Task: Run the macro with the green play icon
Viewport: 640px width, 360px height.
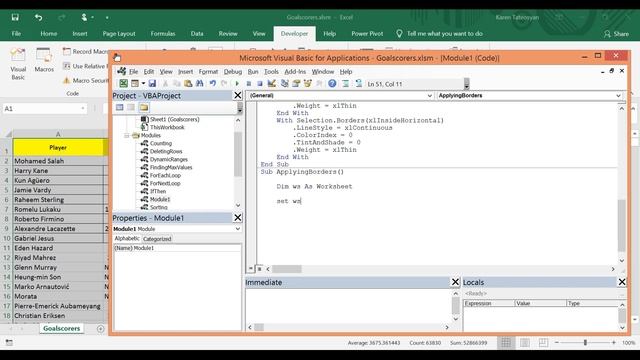Action: pos(237,83)
